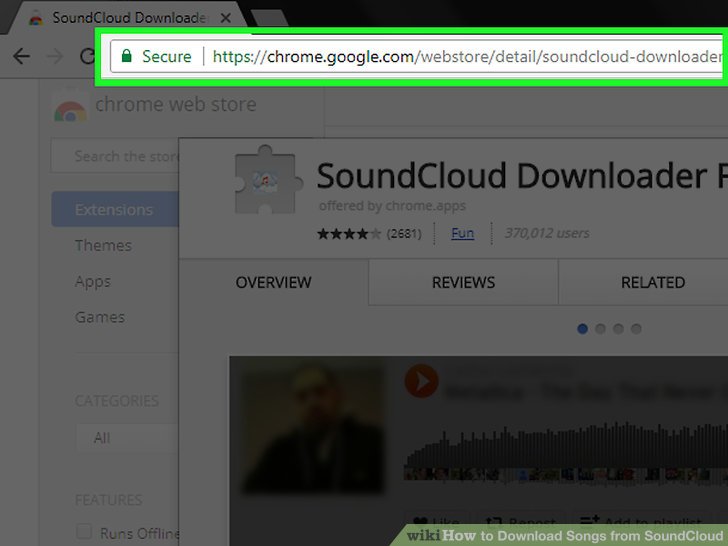Image resolution: width=728 pixels, height=546 pixels.
Task: Open the Fun category link
Action: pos(462,233)
